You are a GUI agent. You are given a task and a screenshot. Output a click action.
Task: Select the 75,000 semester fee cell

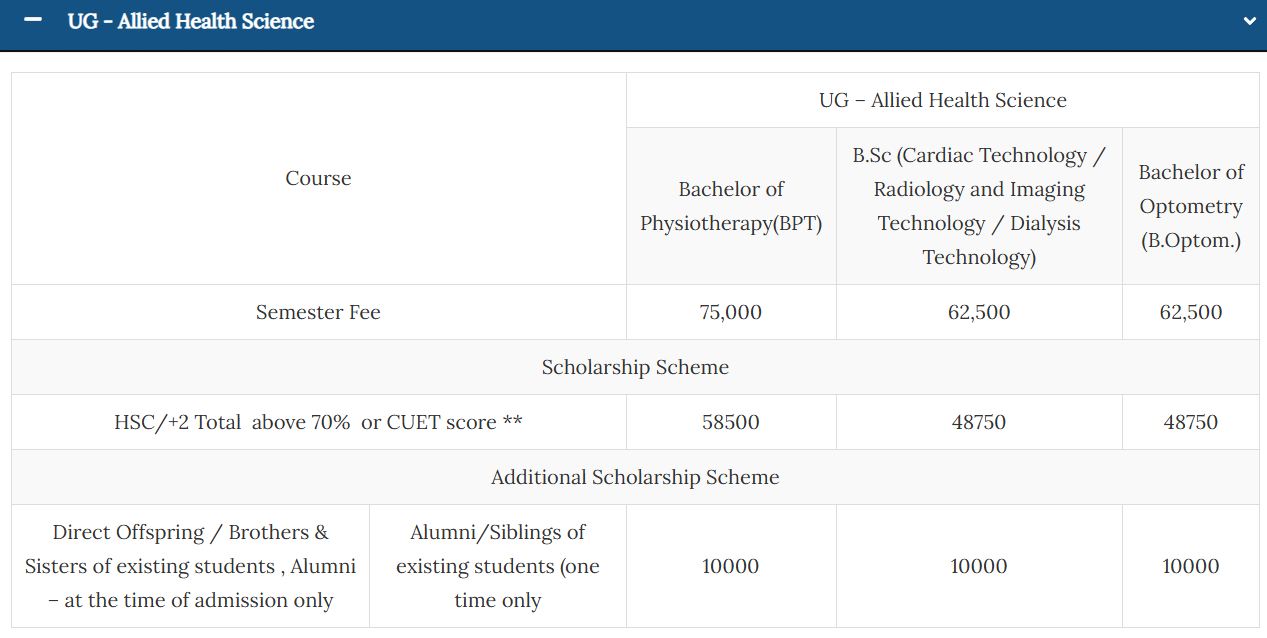[731, 312]
